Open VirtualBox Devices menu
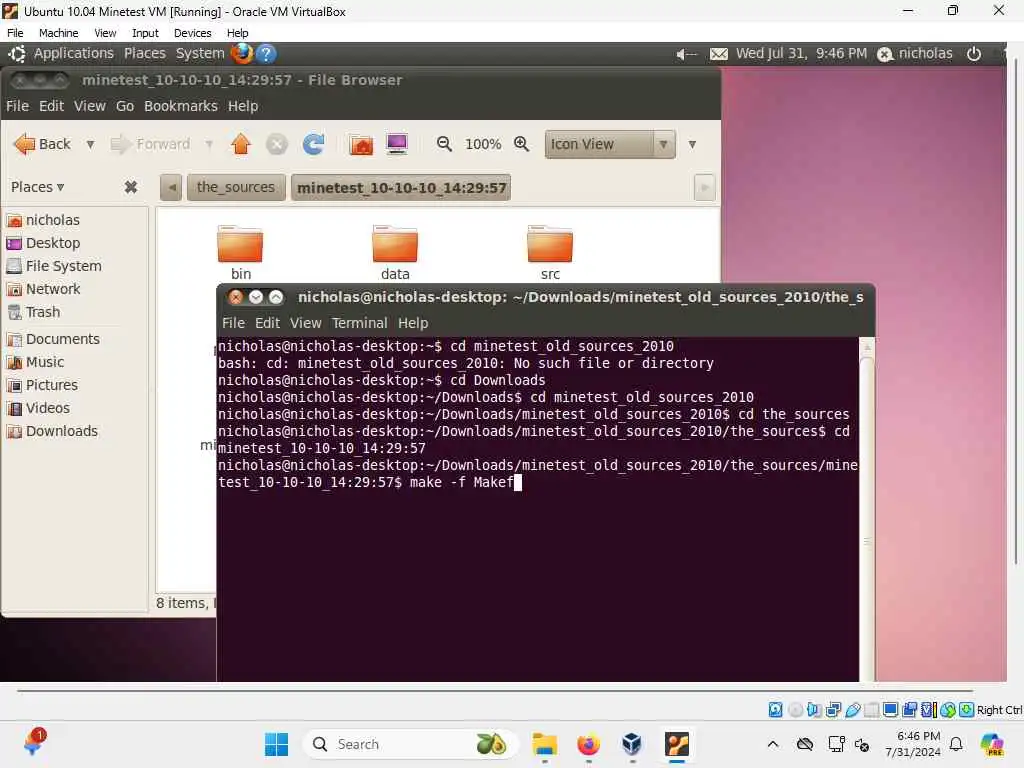Image resolution: width=1024 pixels, height=768 pixels. [192, 33]
